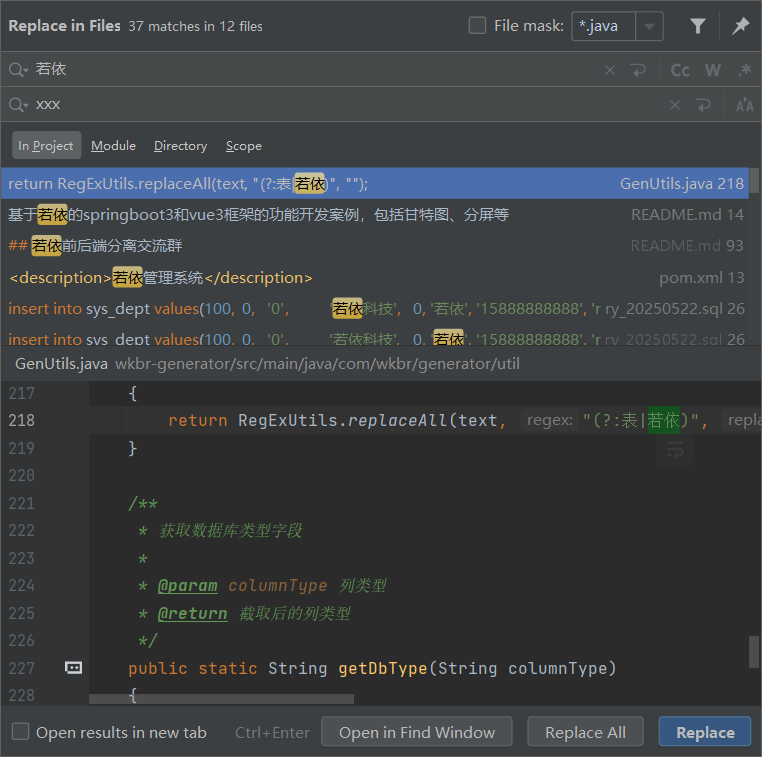Edit the *.java file mask field

pyautogui.click(x=603, y=26)
